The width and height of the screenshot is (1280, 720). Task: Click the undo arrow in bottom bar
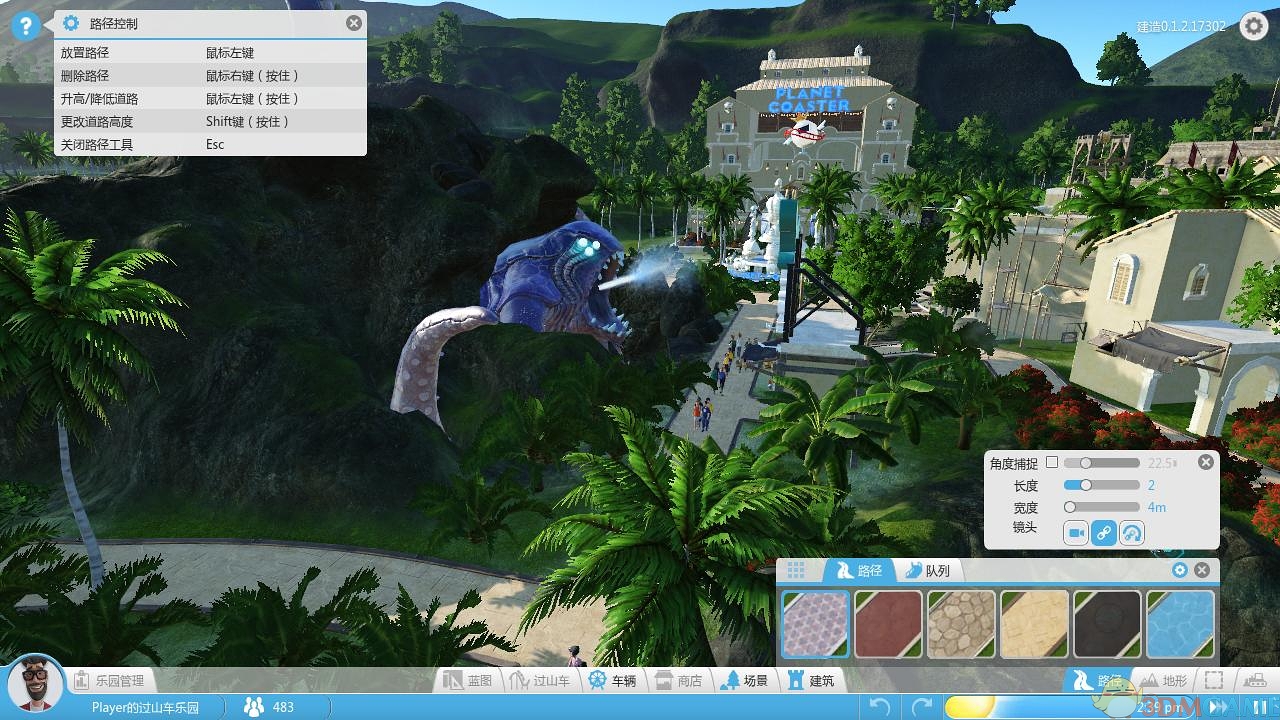point(880,707)
